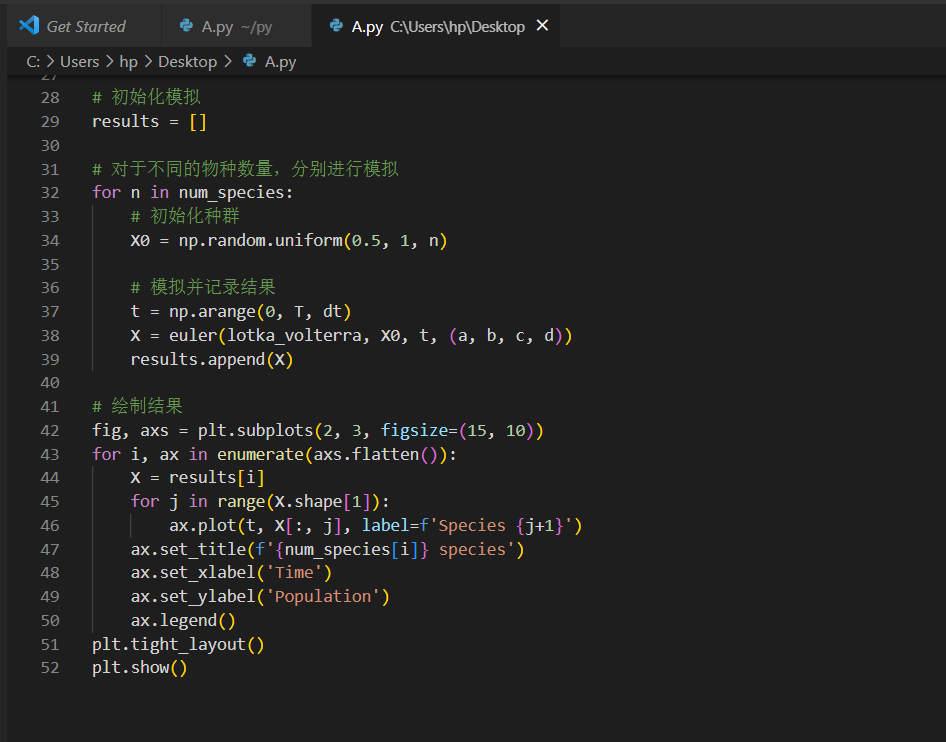Click 'plt.show()' on line 52
The height and width of the screenshot is (742, 946).
pos(139,668)
